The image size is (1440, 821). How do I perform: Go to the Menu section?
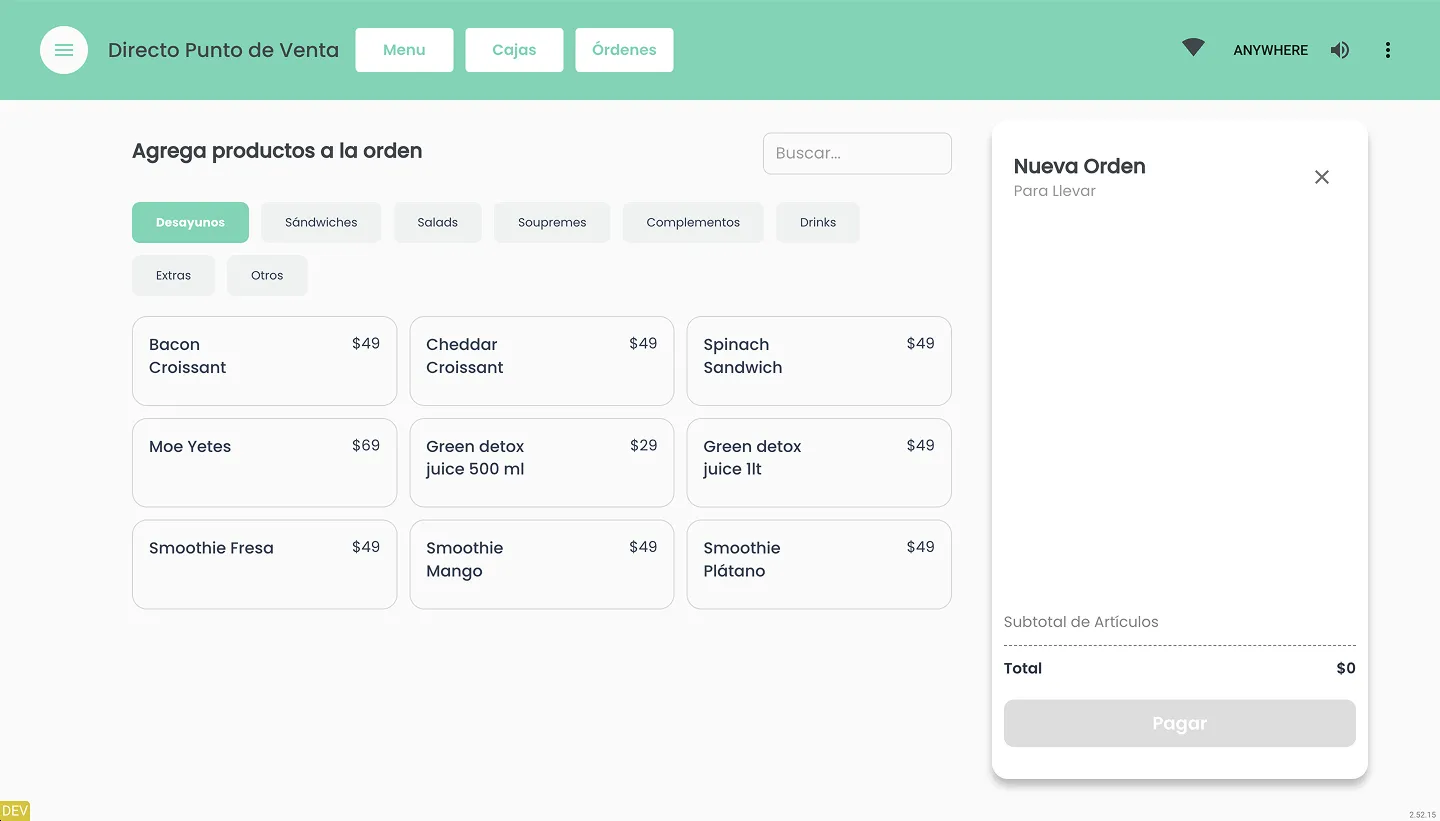pos(404,50)
